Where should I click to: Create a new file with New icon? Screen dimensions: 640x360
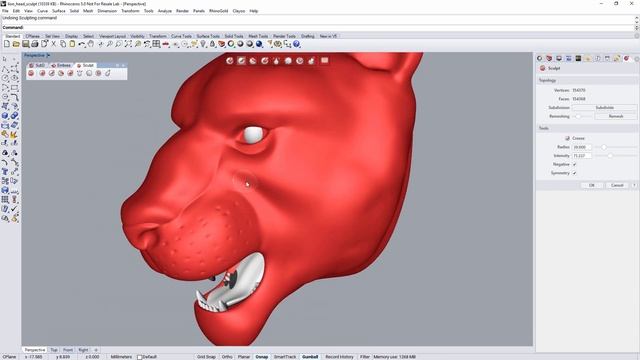click(7, 44)
